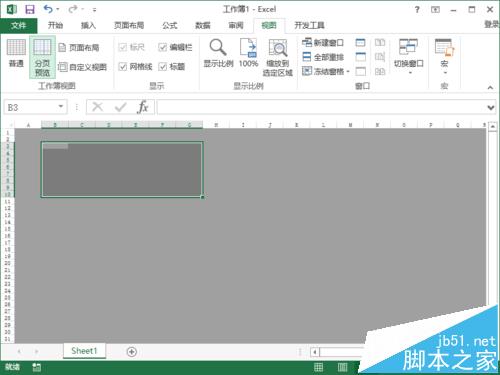Click the Undo arrow icon
Viewport: 500px width, 375px height.
tap(48, 9)
